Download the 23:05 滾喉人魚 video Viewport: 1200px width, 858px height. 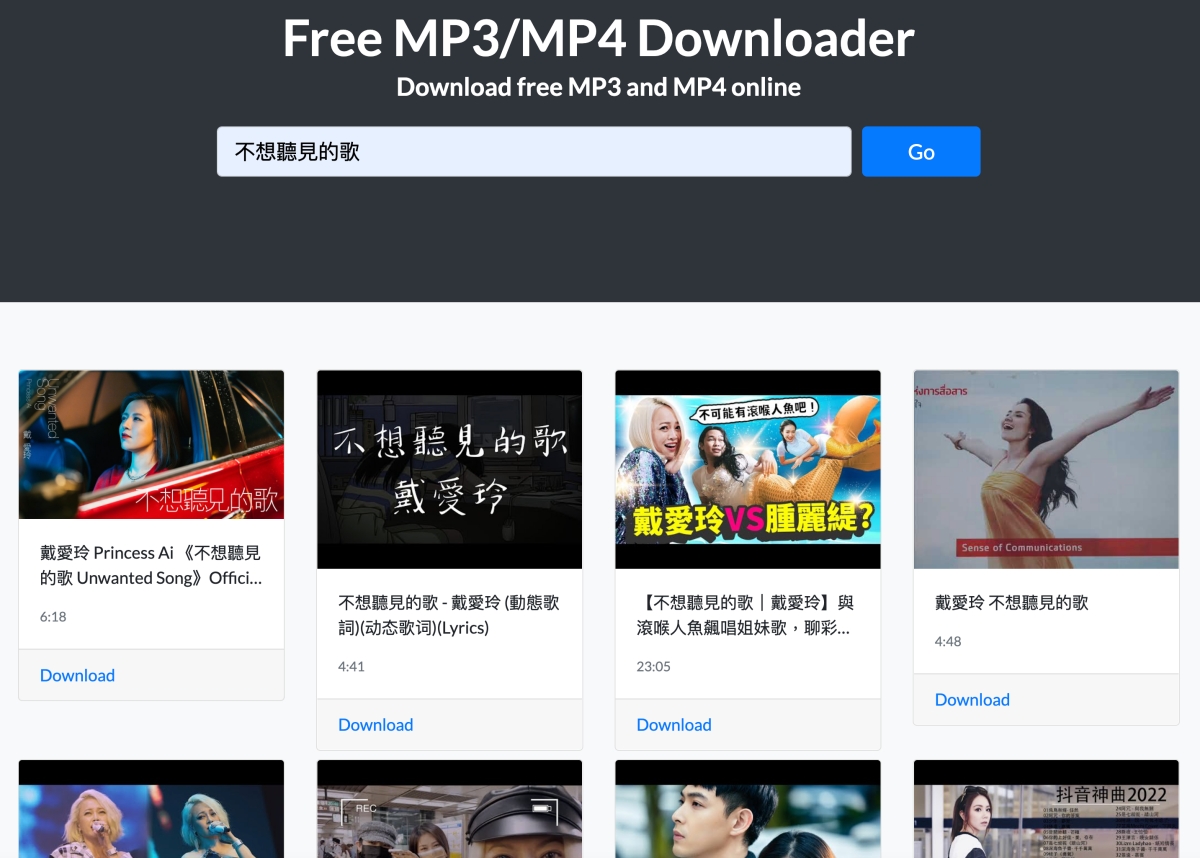coord(674,725)
